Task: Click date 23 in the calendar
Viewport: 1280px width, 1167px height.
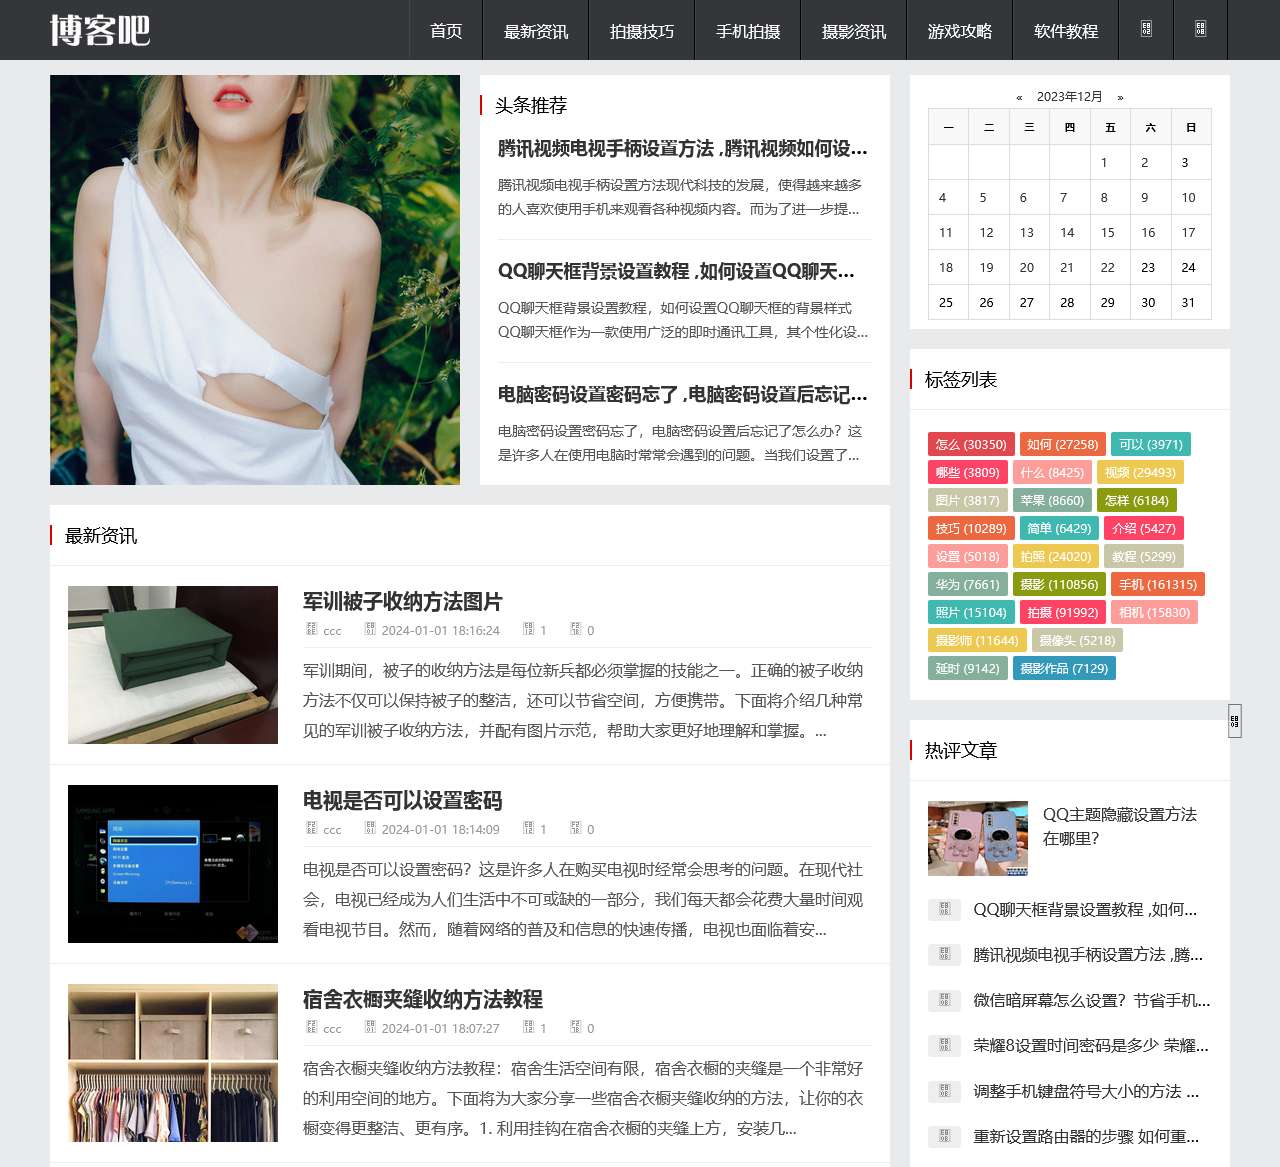Action: coord(1148,267)
